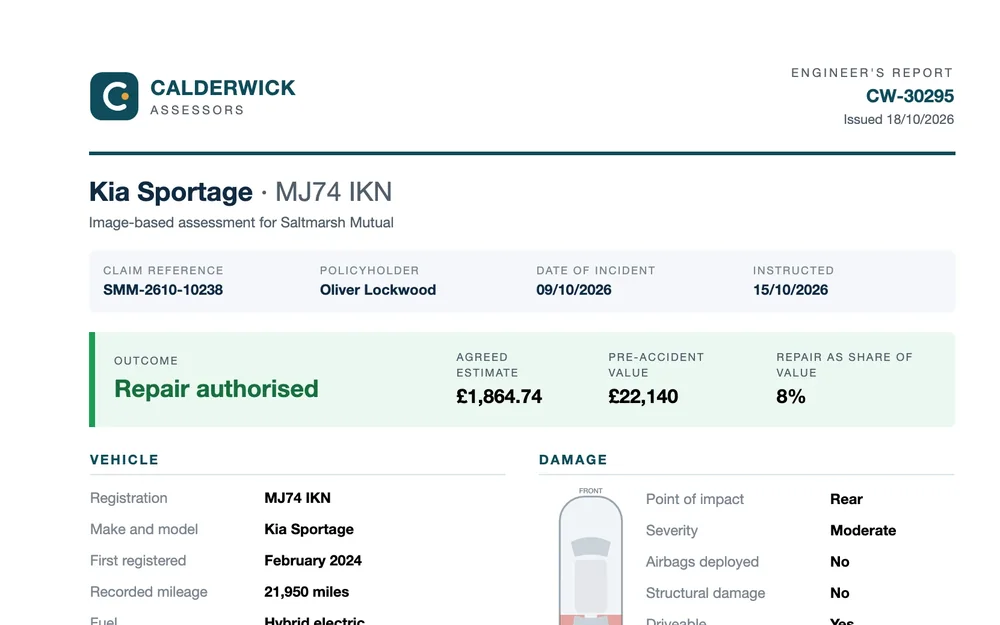Select policyholder name Oliver Lockwood

tap(378, 290)
